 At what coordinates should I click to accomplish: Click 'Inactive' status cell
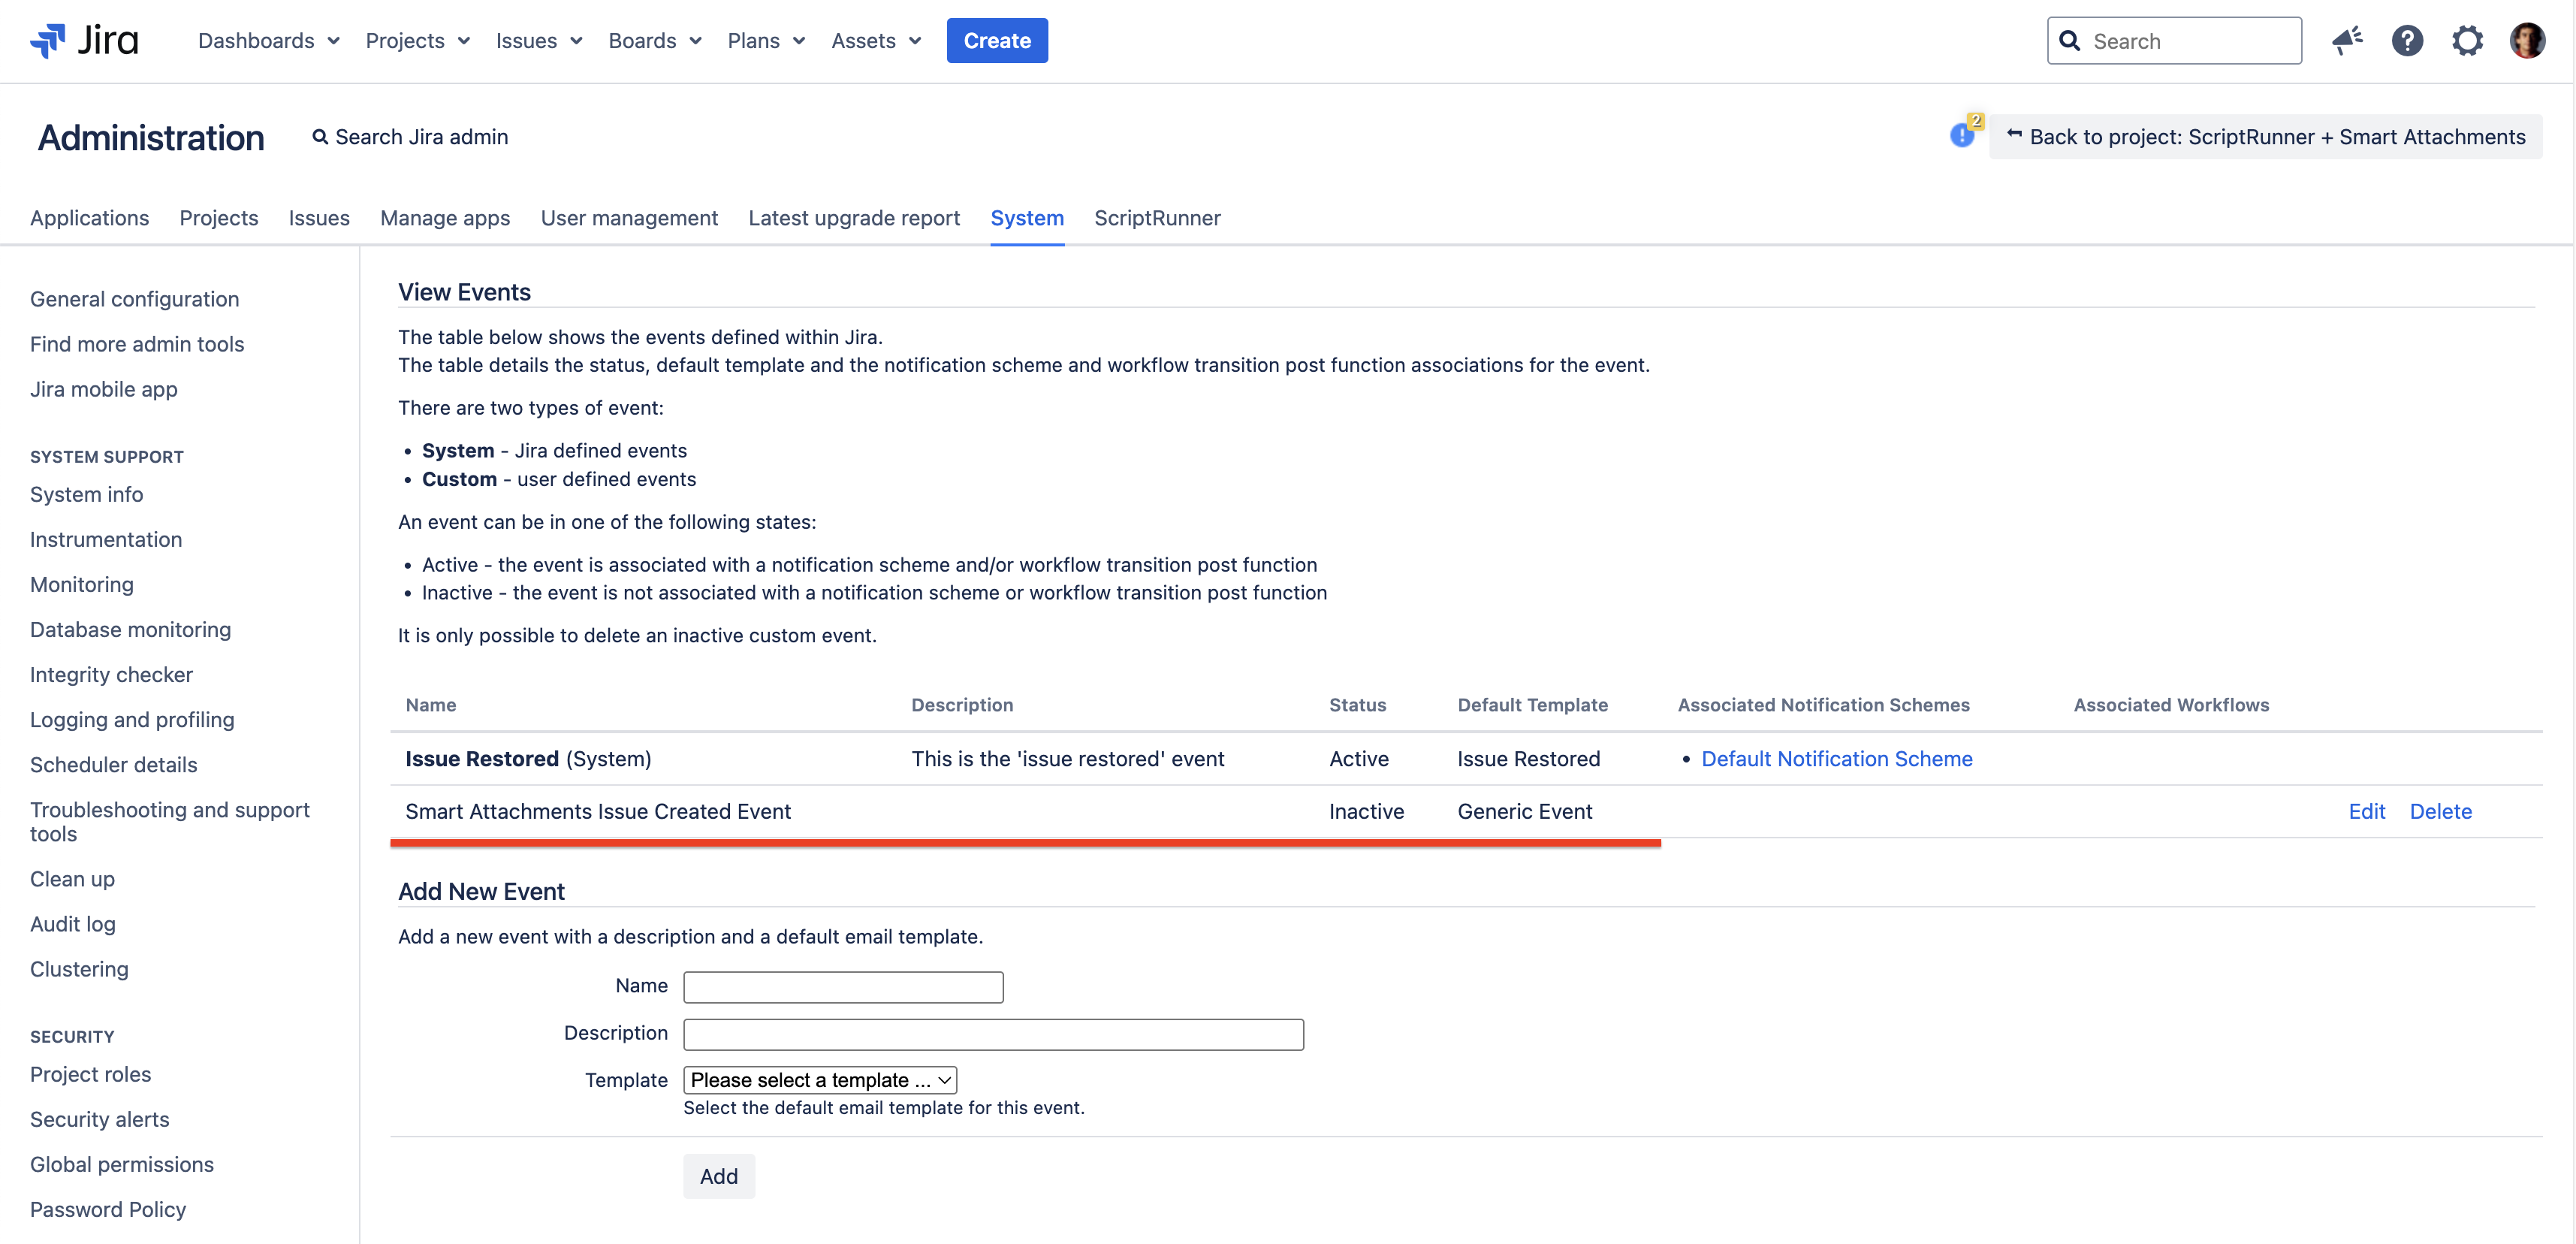pyautogui.click(x=1366, y=811)
